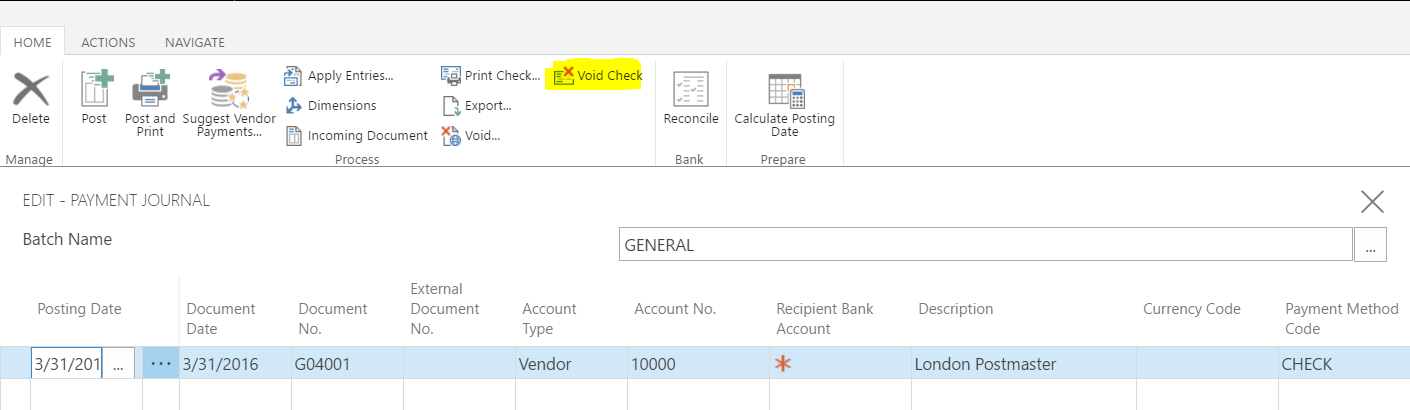
Task: Click the highlighted Void Check action
Action: pos(598,75)
